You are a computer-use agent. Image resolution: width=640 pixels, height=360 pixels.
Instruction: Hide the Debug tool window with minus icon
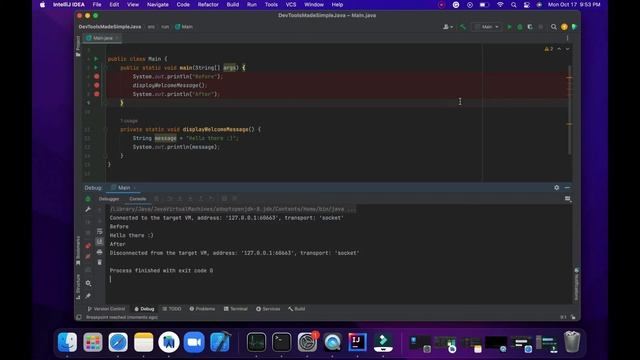(x=567, y=187)
